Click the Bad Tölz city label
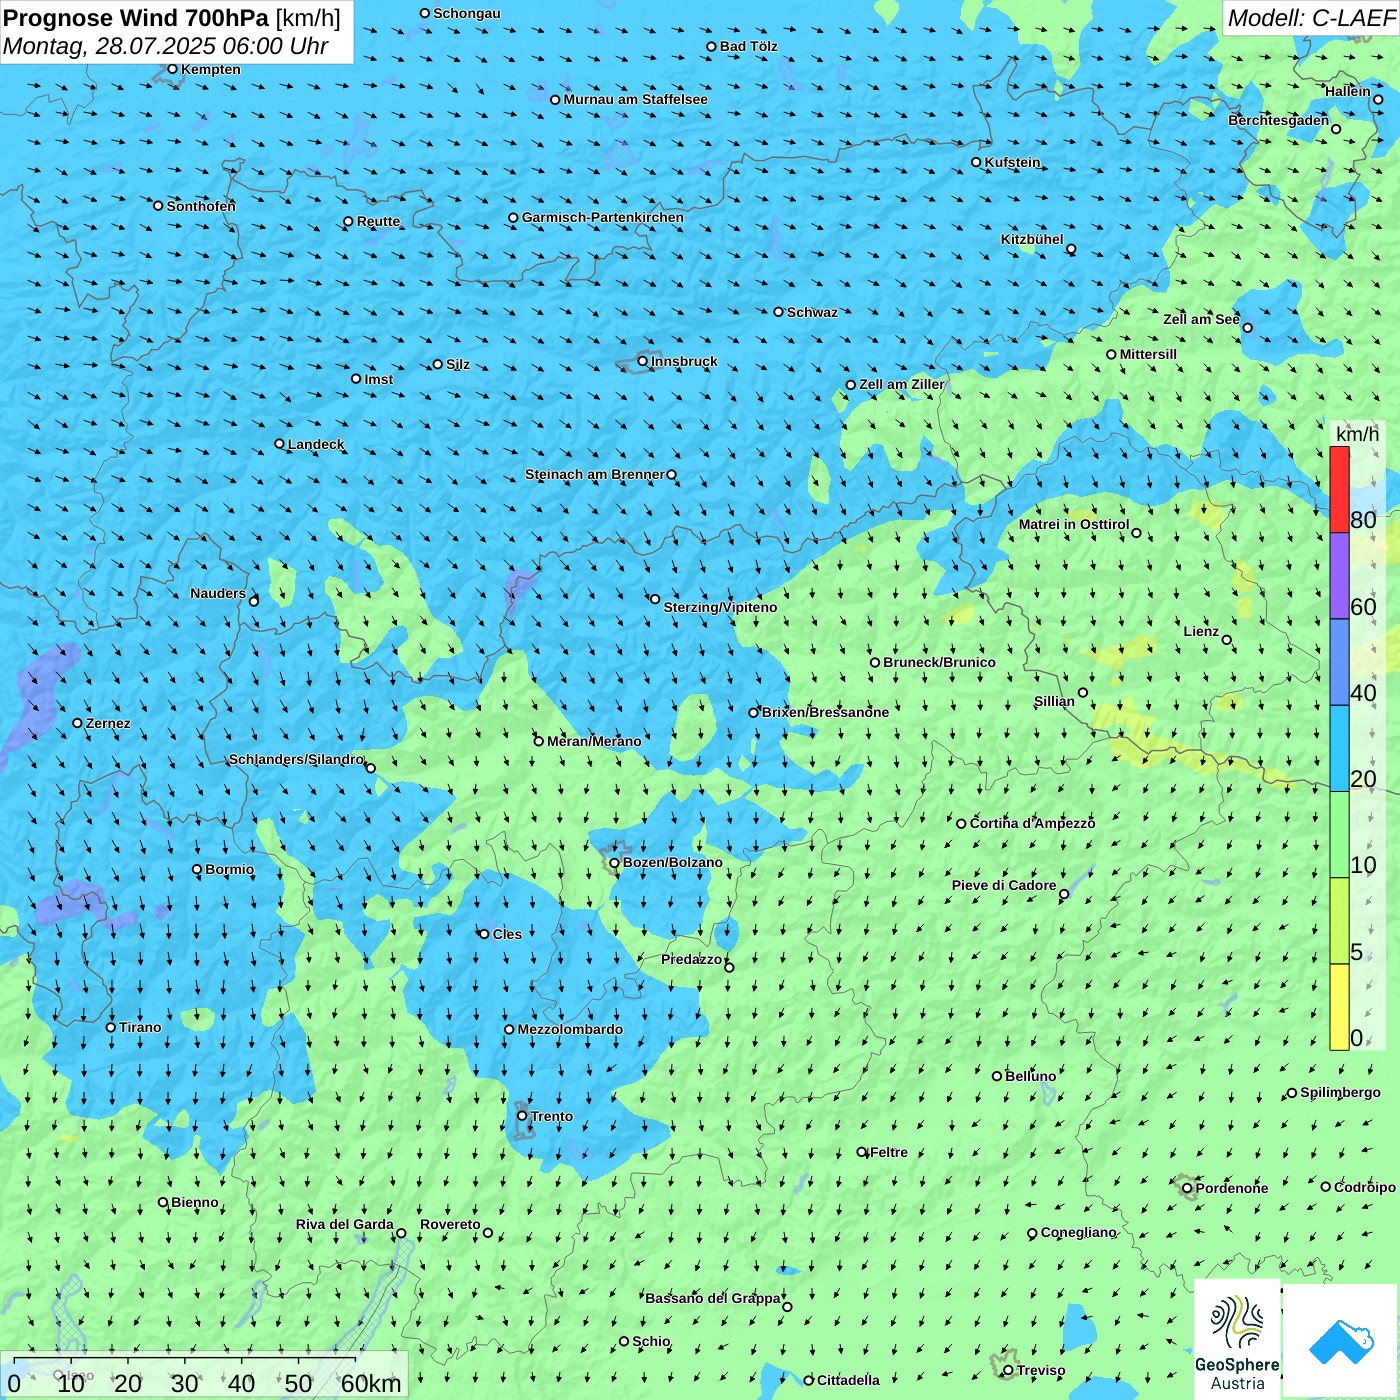The height and width of the screenshot is (1400, 1400). click(748, 46)
